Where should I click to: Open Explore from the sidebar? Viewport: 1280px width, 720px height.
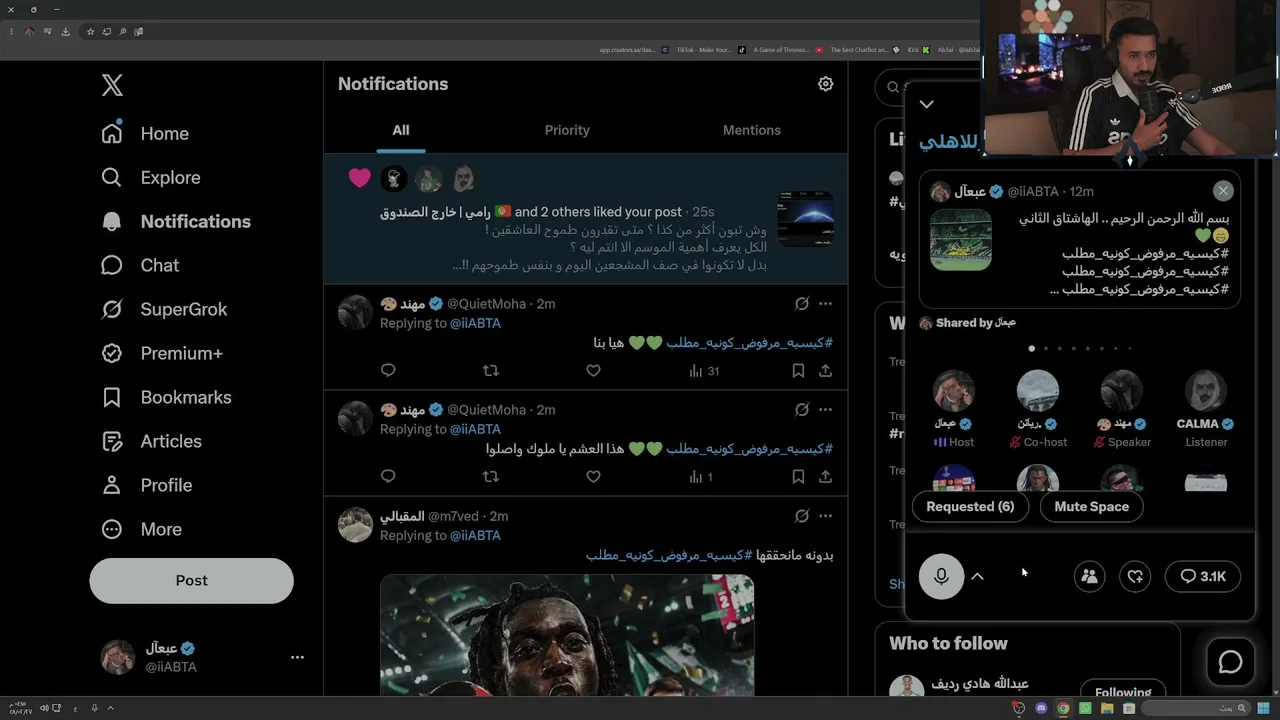coord(151,177)
